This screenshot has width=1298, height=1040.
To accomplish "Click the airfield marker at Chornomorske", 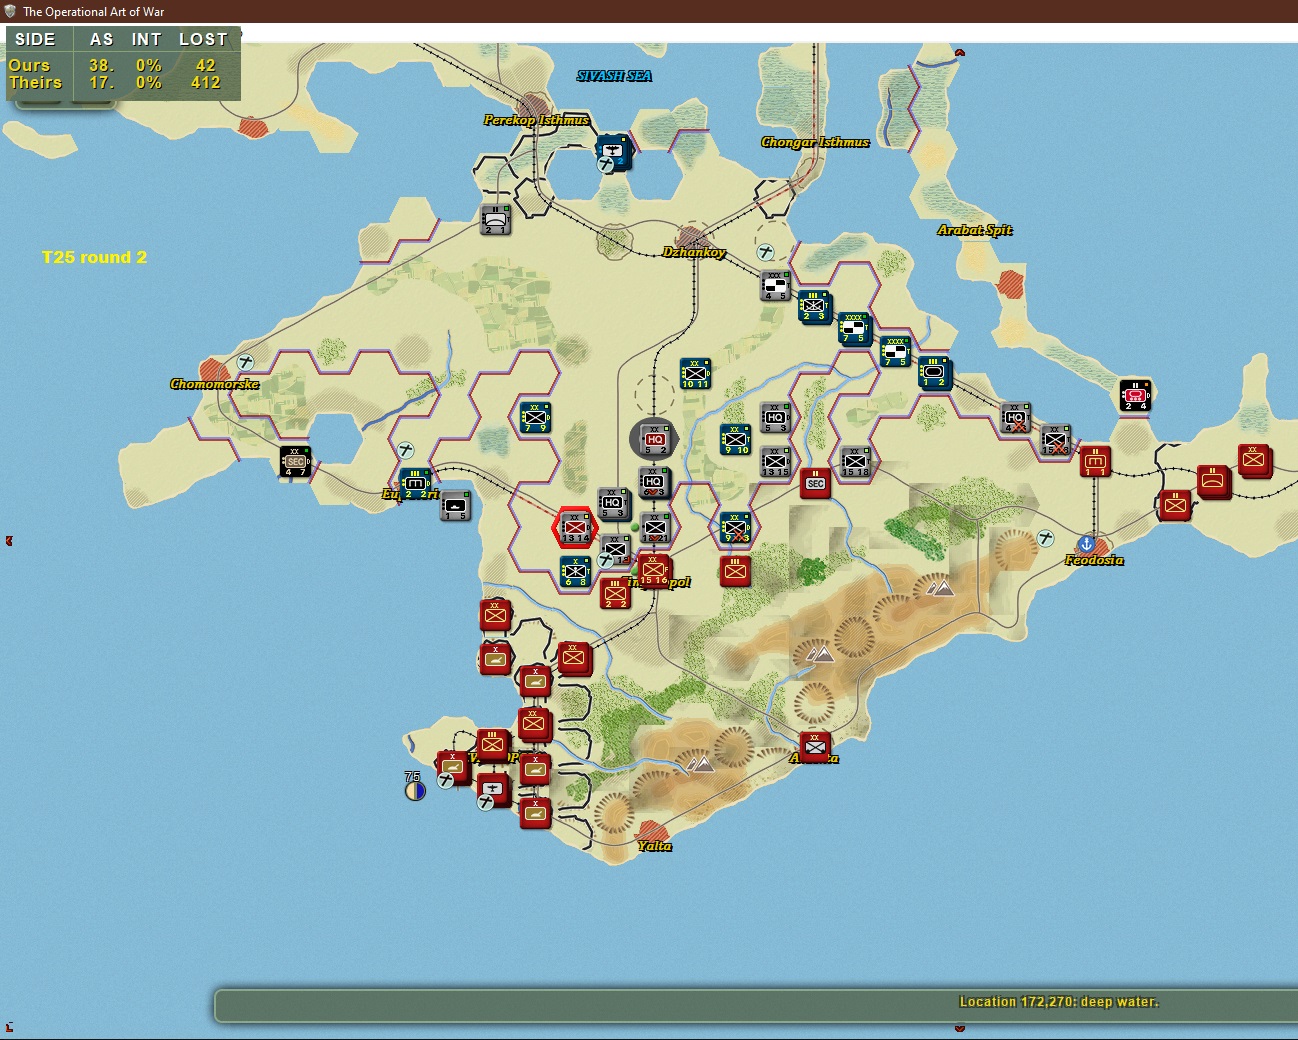I will coord(245,362).
